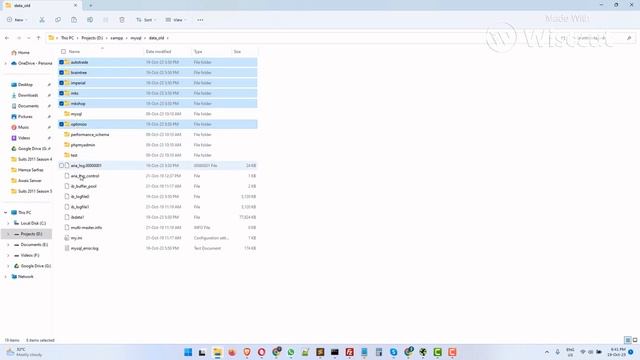Open Opera browser from the taskbar
This screenshot has height=360, width=640.
point(262,352)
